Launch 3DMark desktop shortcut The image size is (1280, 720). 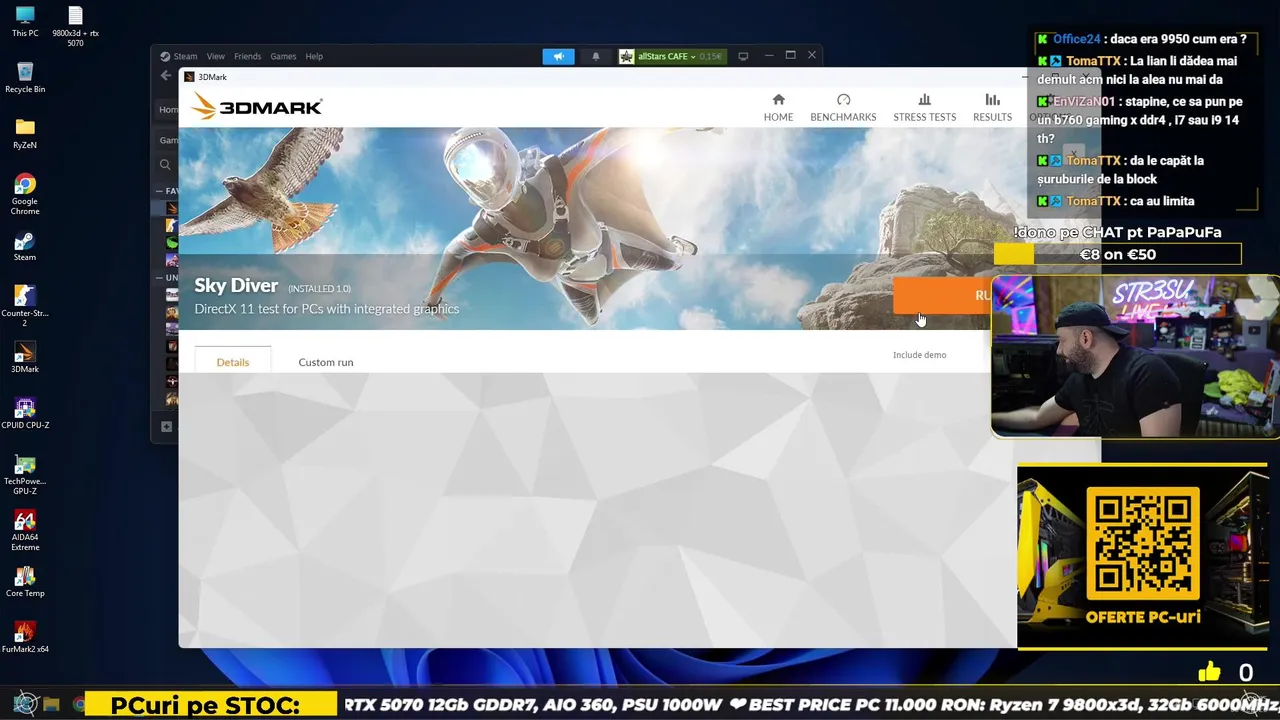[25, 357]
